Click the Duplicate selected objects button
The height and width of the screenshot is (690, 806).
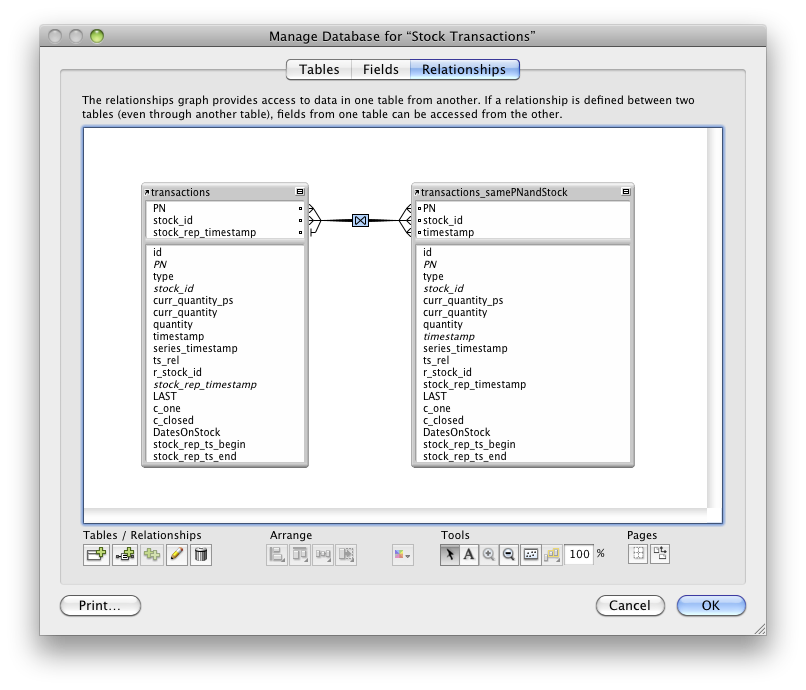point(152,555)
